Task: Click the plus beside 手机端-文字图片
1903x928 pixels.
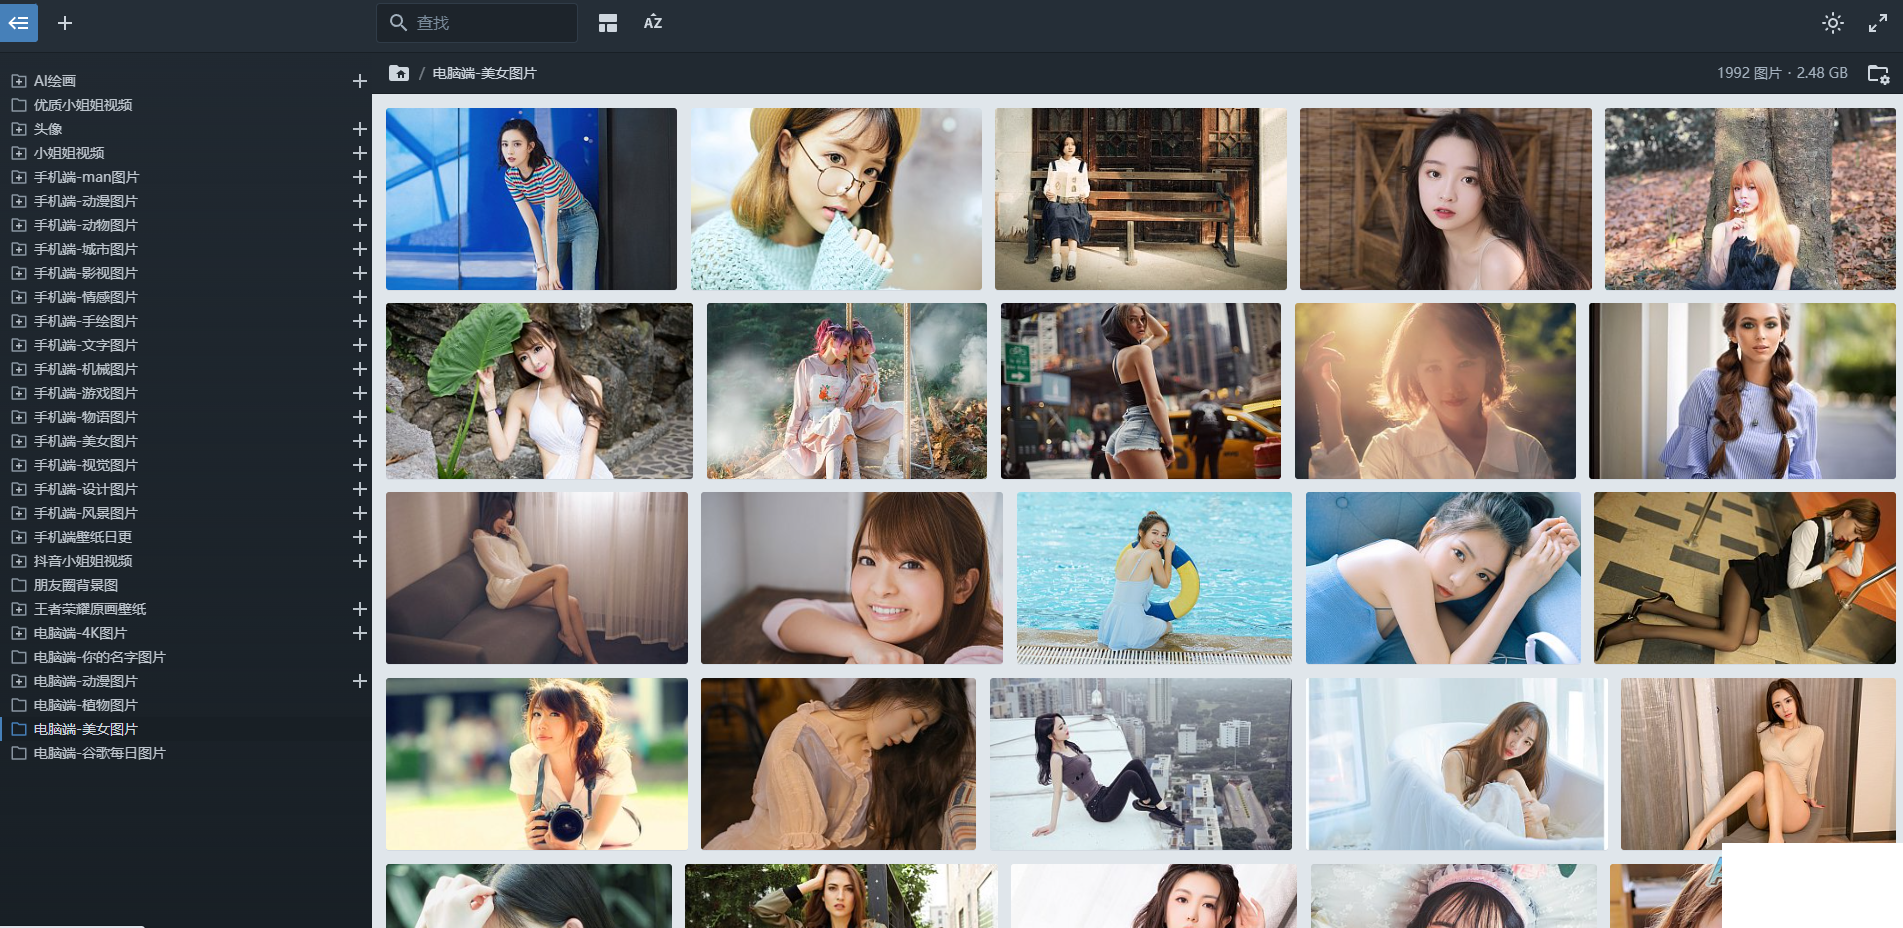Action: 360,345
